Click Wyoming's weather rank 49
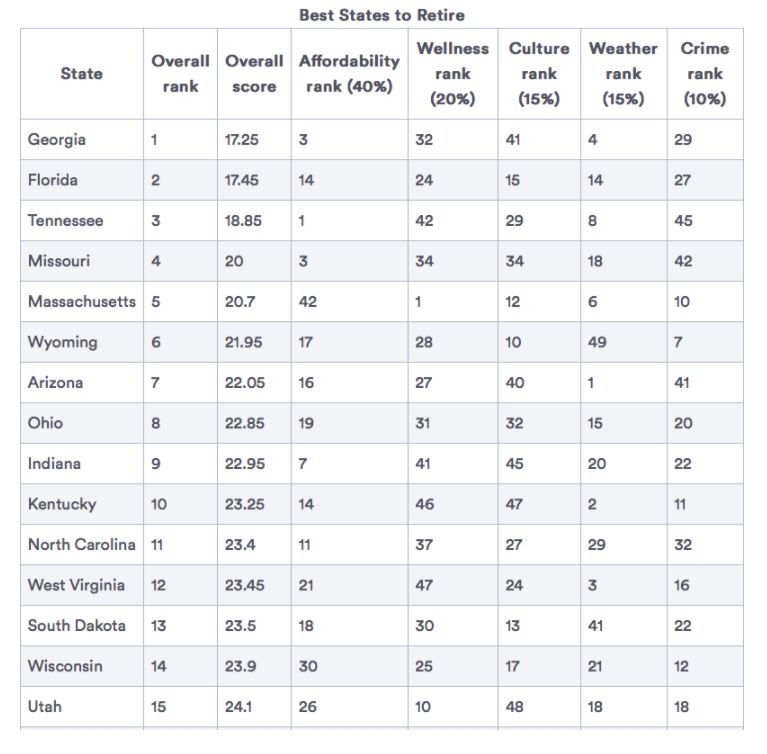The height and width of the screenshot is (754, 767). point(597,342)
